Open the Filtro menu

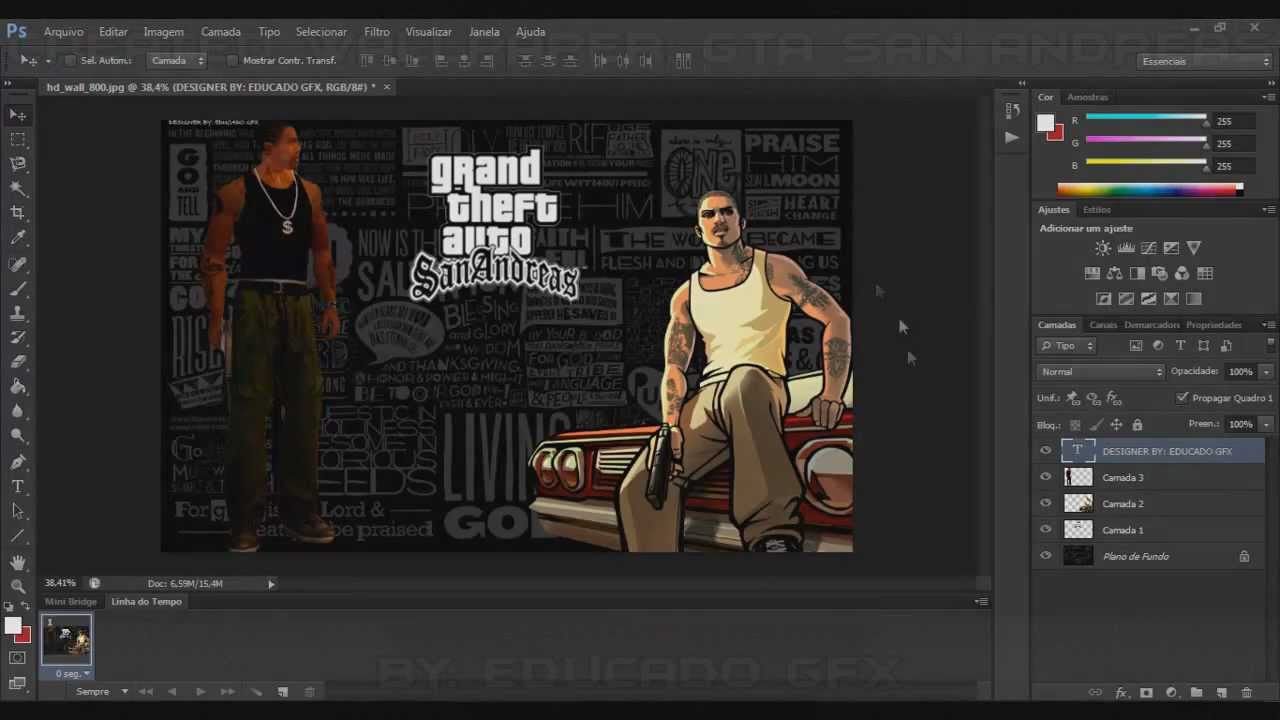click(377, 31)
